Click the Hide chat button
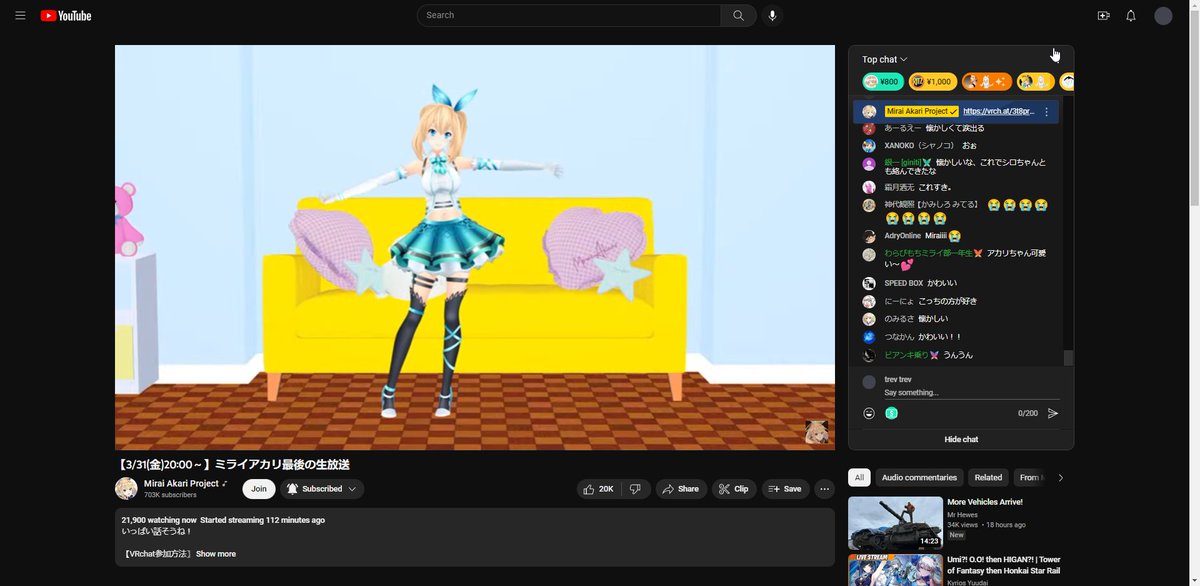 961,440
